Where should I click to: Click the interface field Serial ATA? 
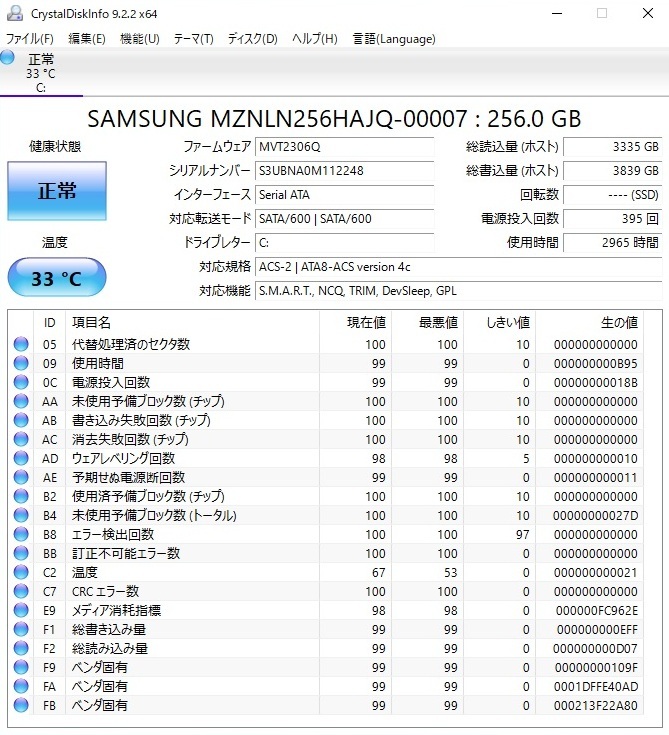[345, 195]
